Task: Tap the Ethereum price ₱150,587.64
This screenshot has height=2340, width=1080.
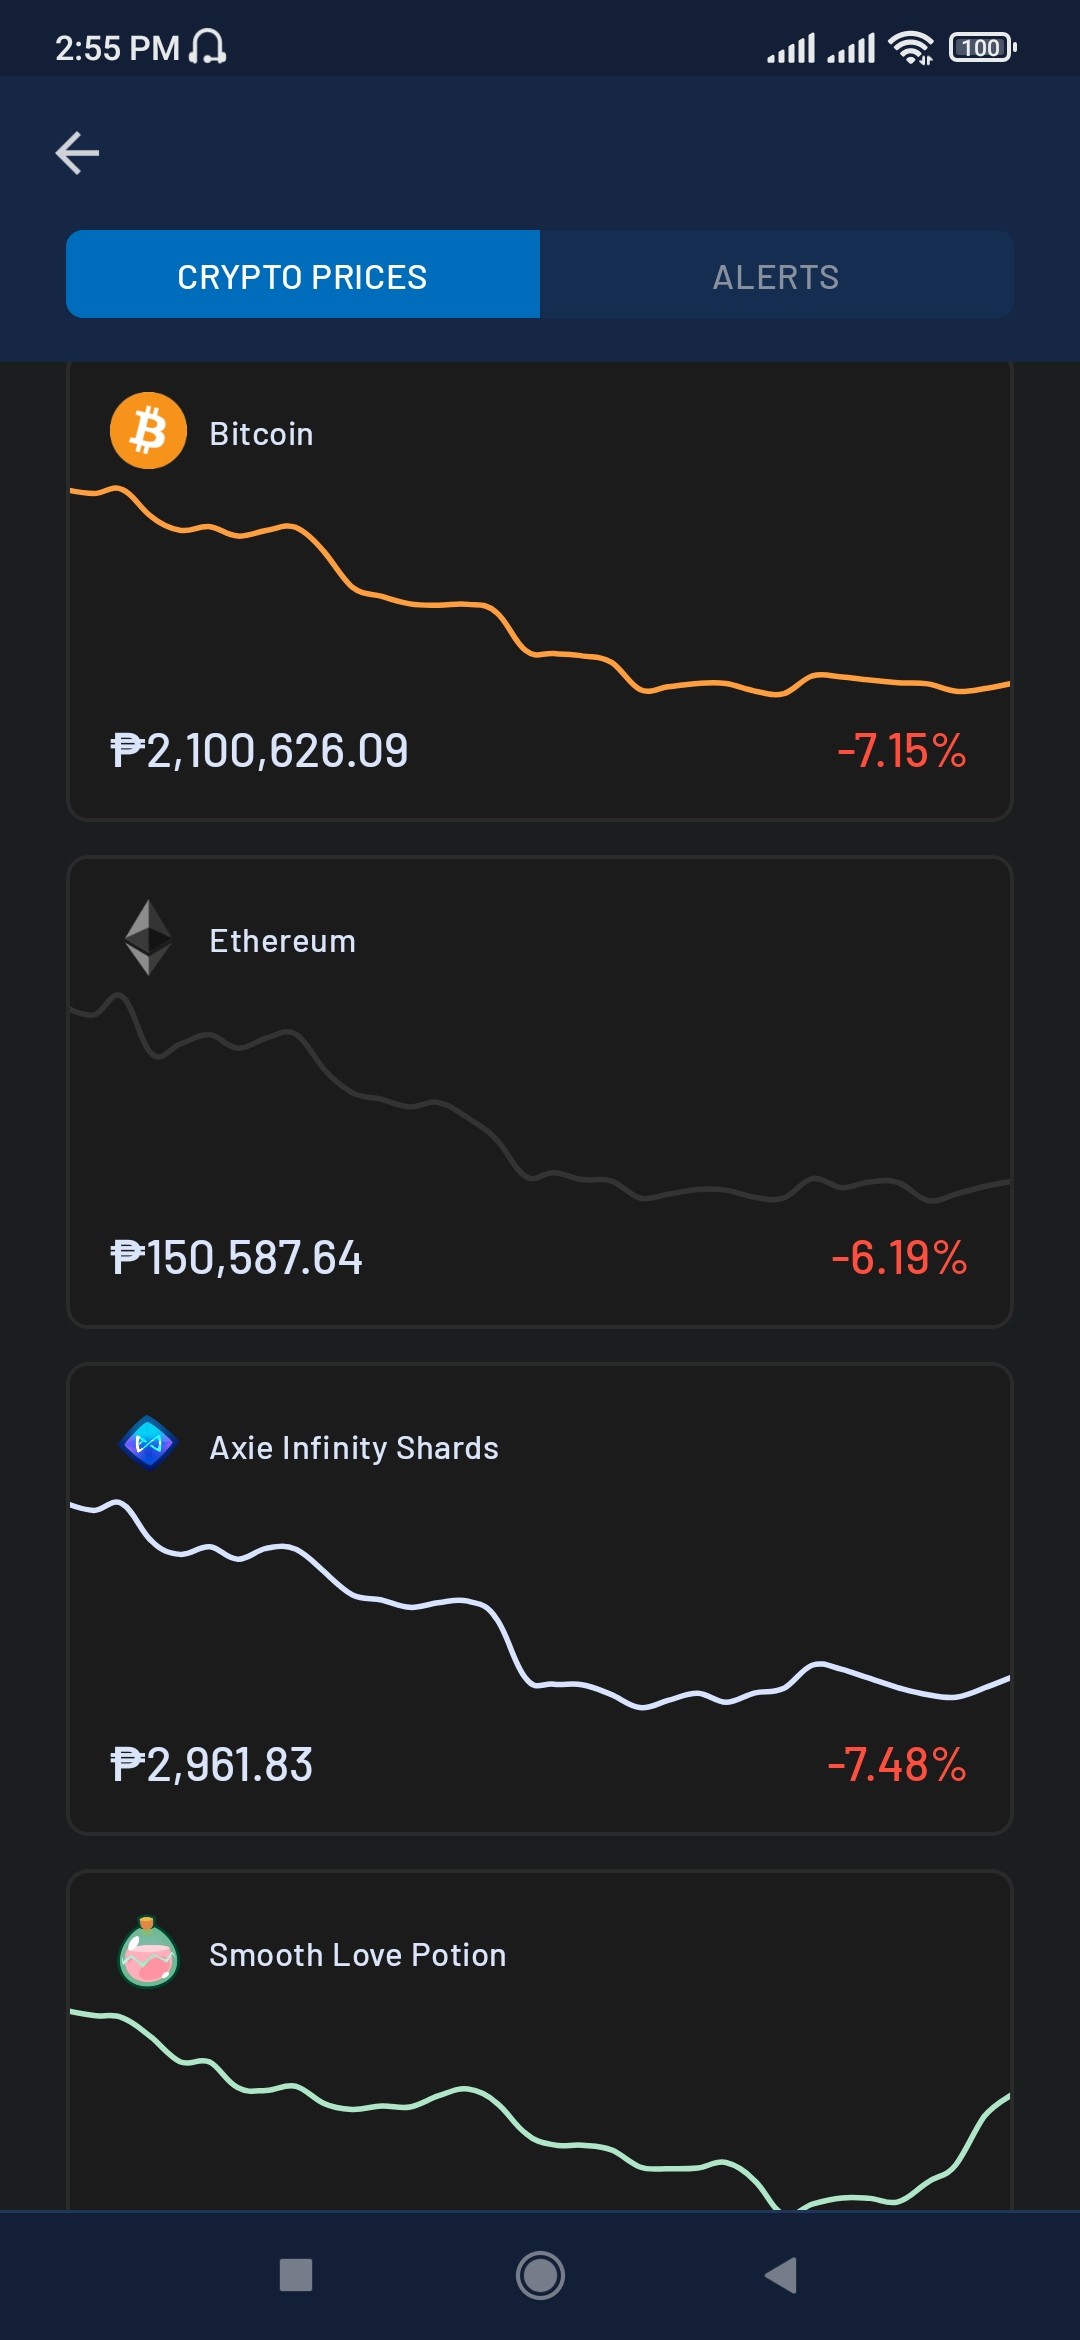Action: (x=236, y=1258)
